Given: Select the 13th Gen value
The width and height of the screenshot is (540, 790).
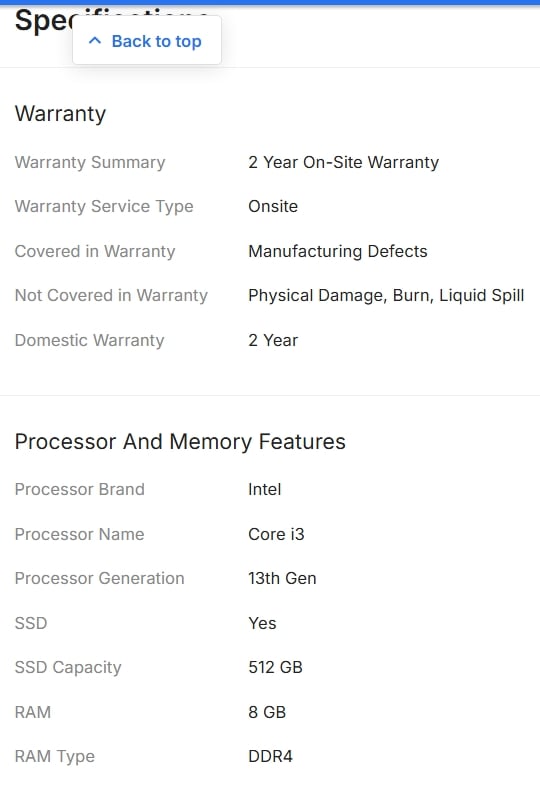Looking at the screenshot, I should tap(283, 578).
